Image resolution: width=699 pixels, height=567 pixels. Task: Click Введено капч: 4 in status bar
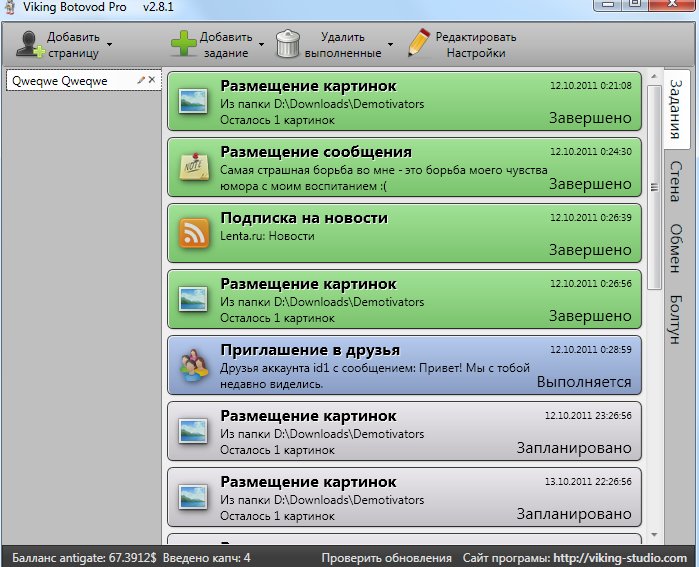pyautogui.click(x=206, y=558)
